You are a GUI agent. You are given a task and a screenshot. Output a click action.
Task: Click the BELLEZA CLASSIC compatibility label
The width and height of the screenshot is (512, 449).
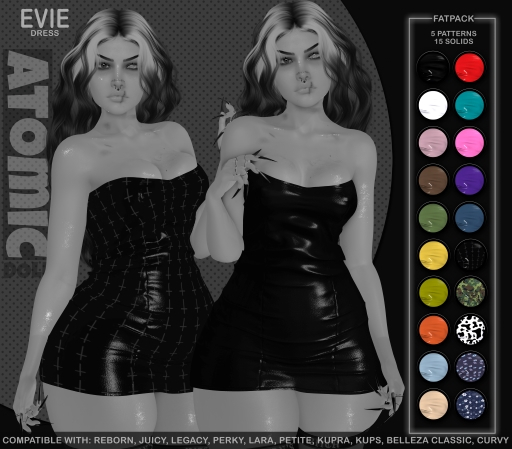(429, 440)
